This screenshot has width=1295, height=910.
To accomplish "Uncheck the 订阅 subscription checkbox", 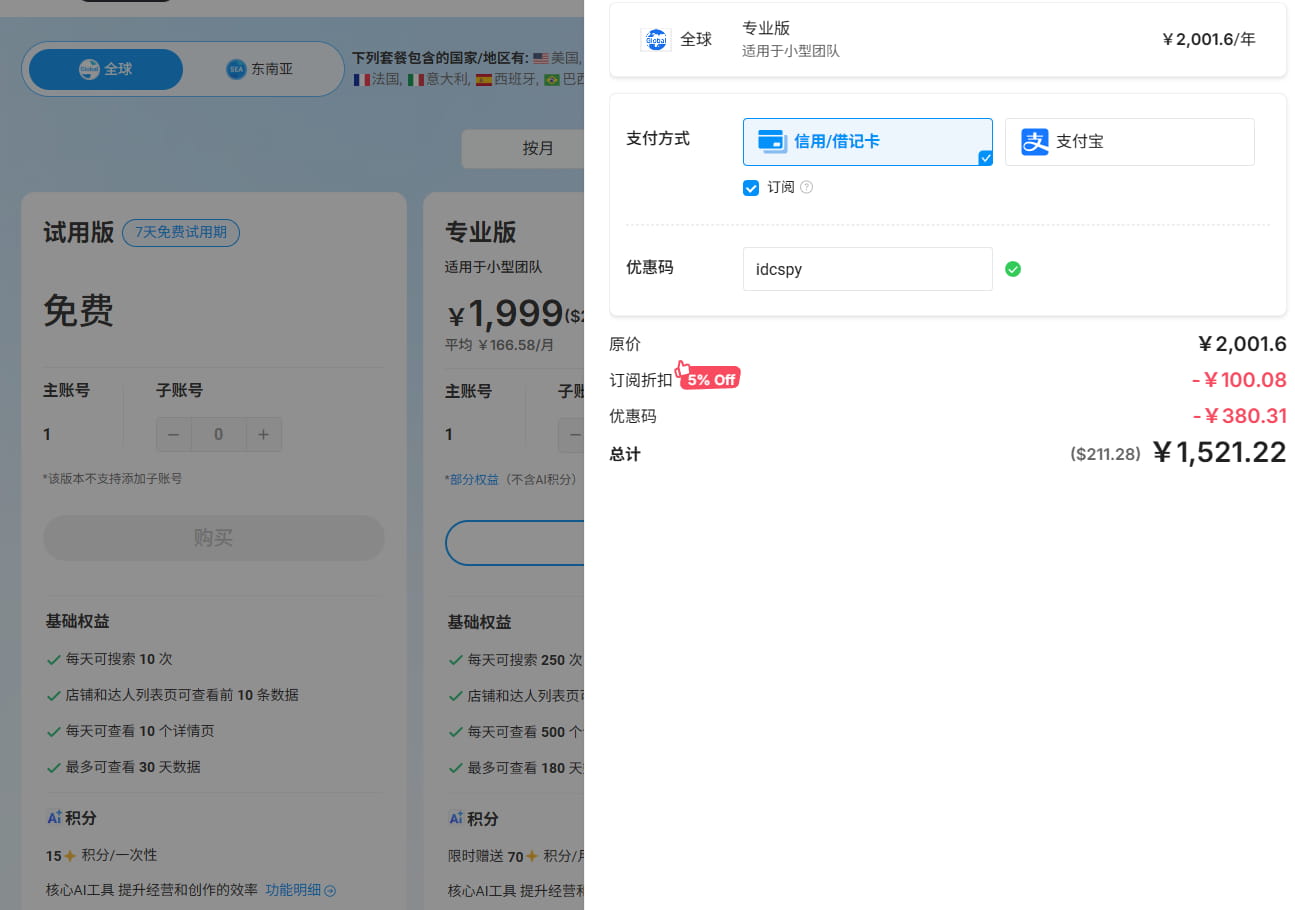I will point(750,187).
